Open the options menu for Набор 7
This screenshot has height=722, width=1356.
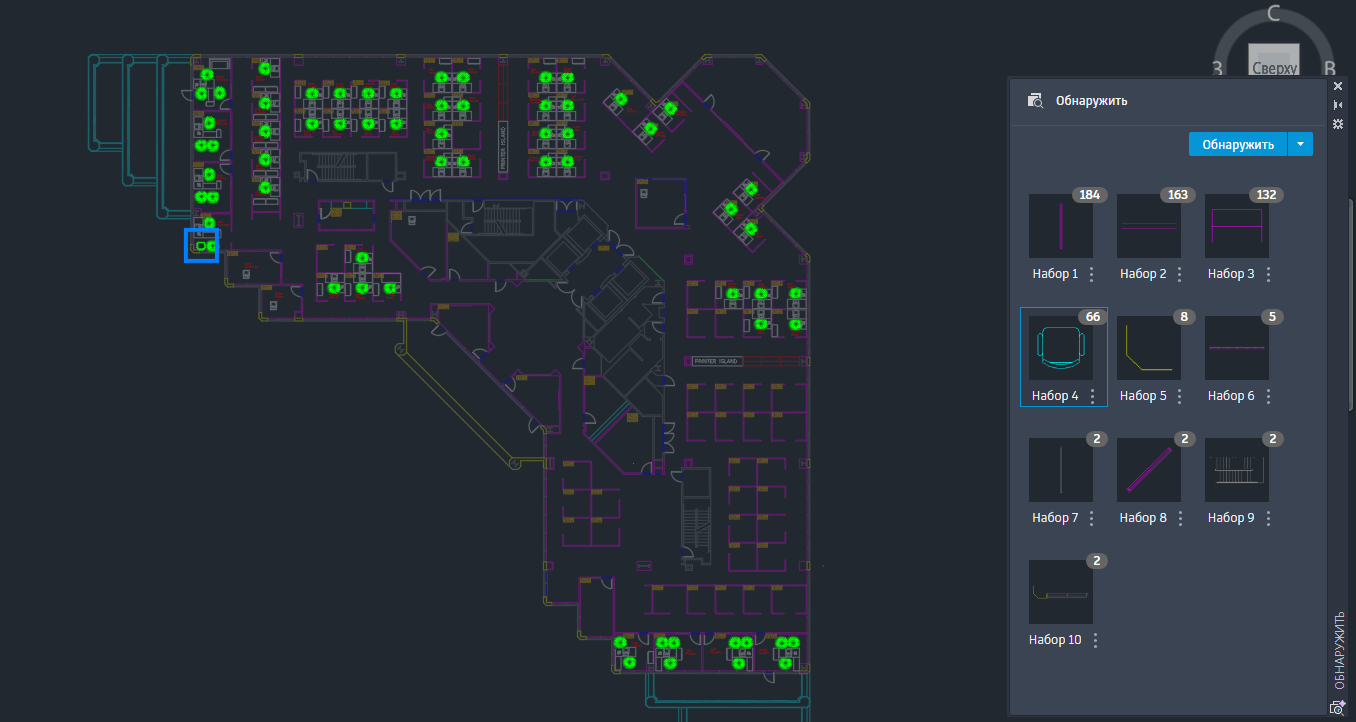click(1091, 518)
